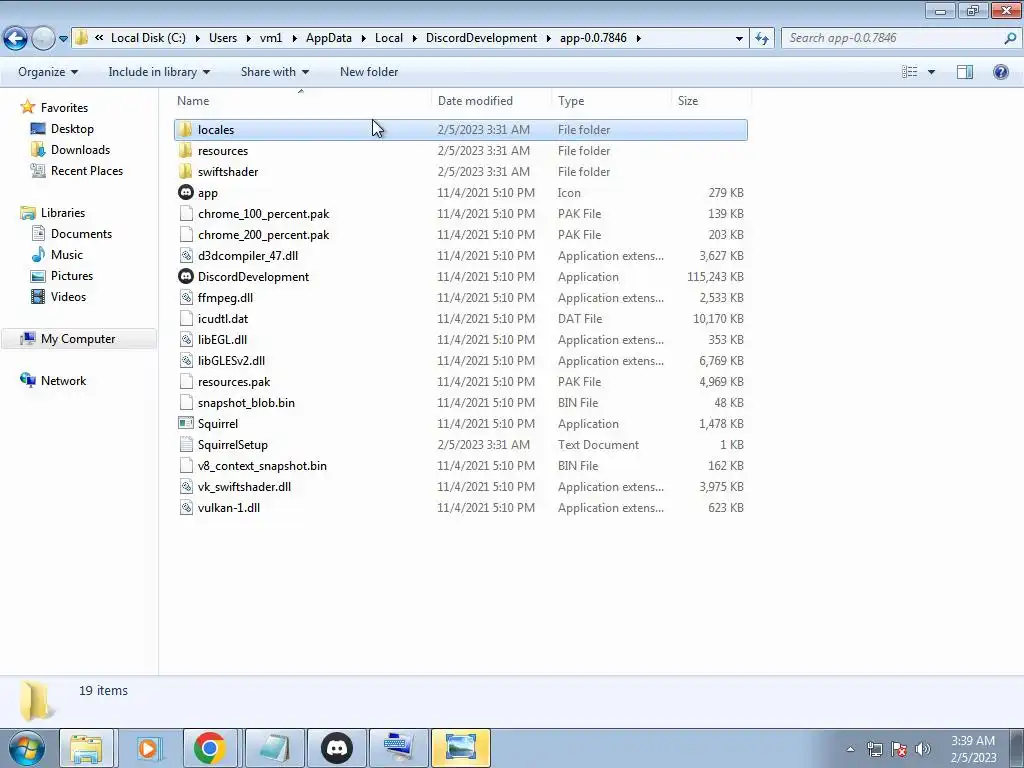
Task: Expand the Users breadcrumb arrow
Action: [x=249, y=39]
